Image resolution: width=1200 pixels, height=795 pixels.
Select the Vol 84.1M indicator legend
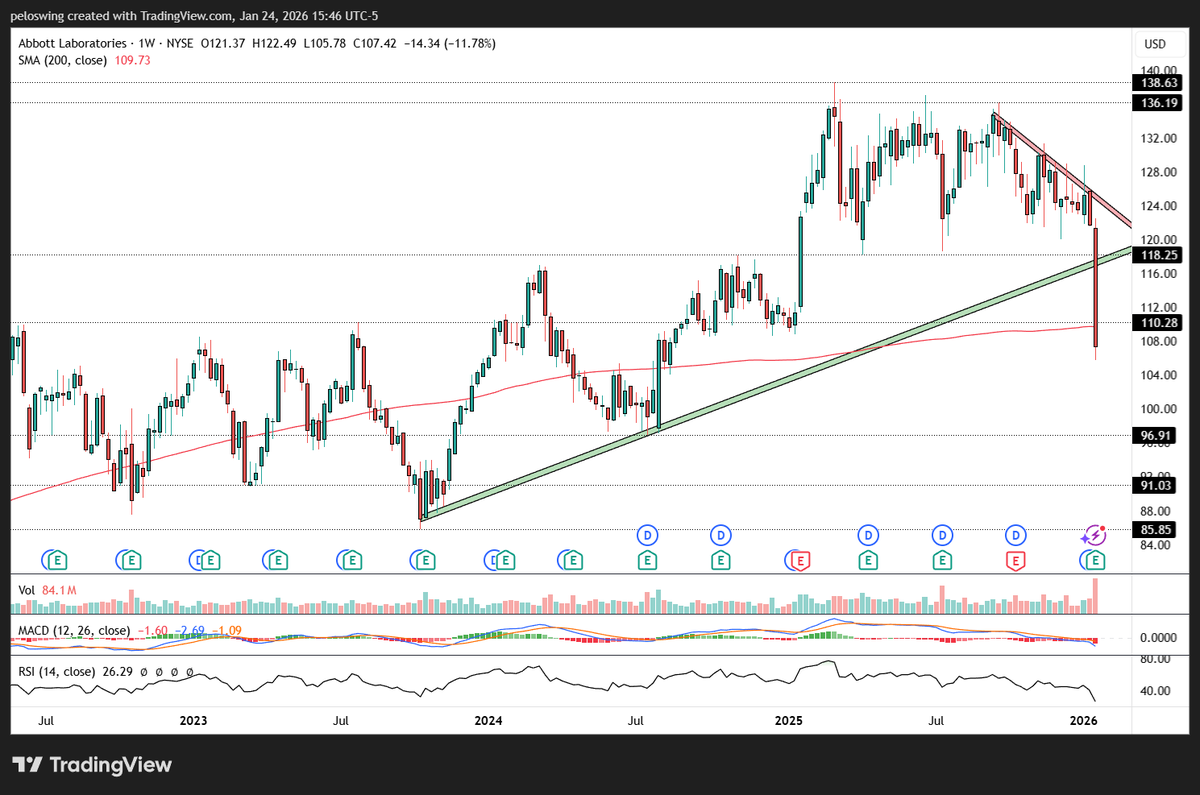pos(47,591)
